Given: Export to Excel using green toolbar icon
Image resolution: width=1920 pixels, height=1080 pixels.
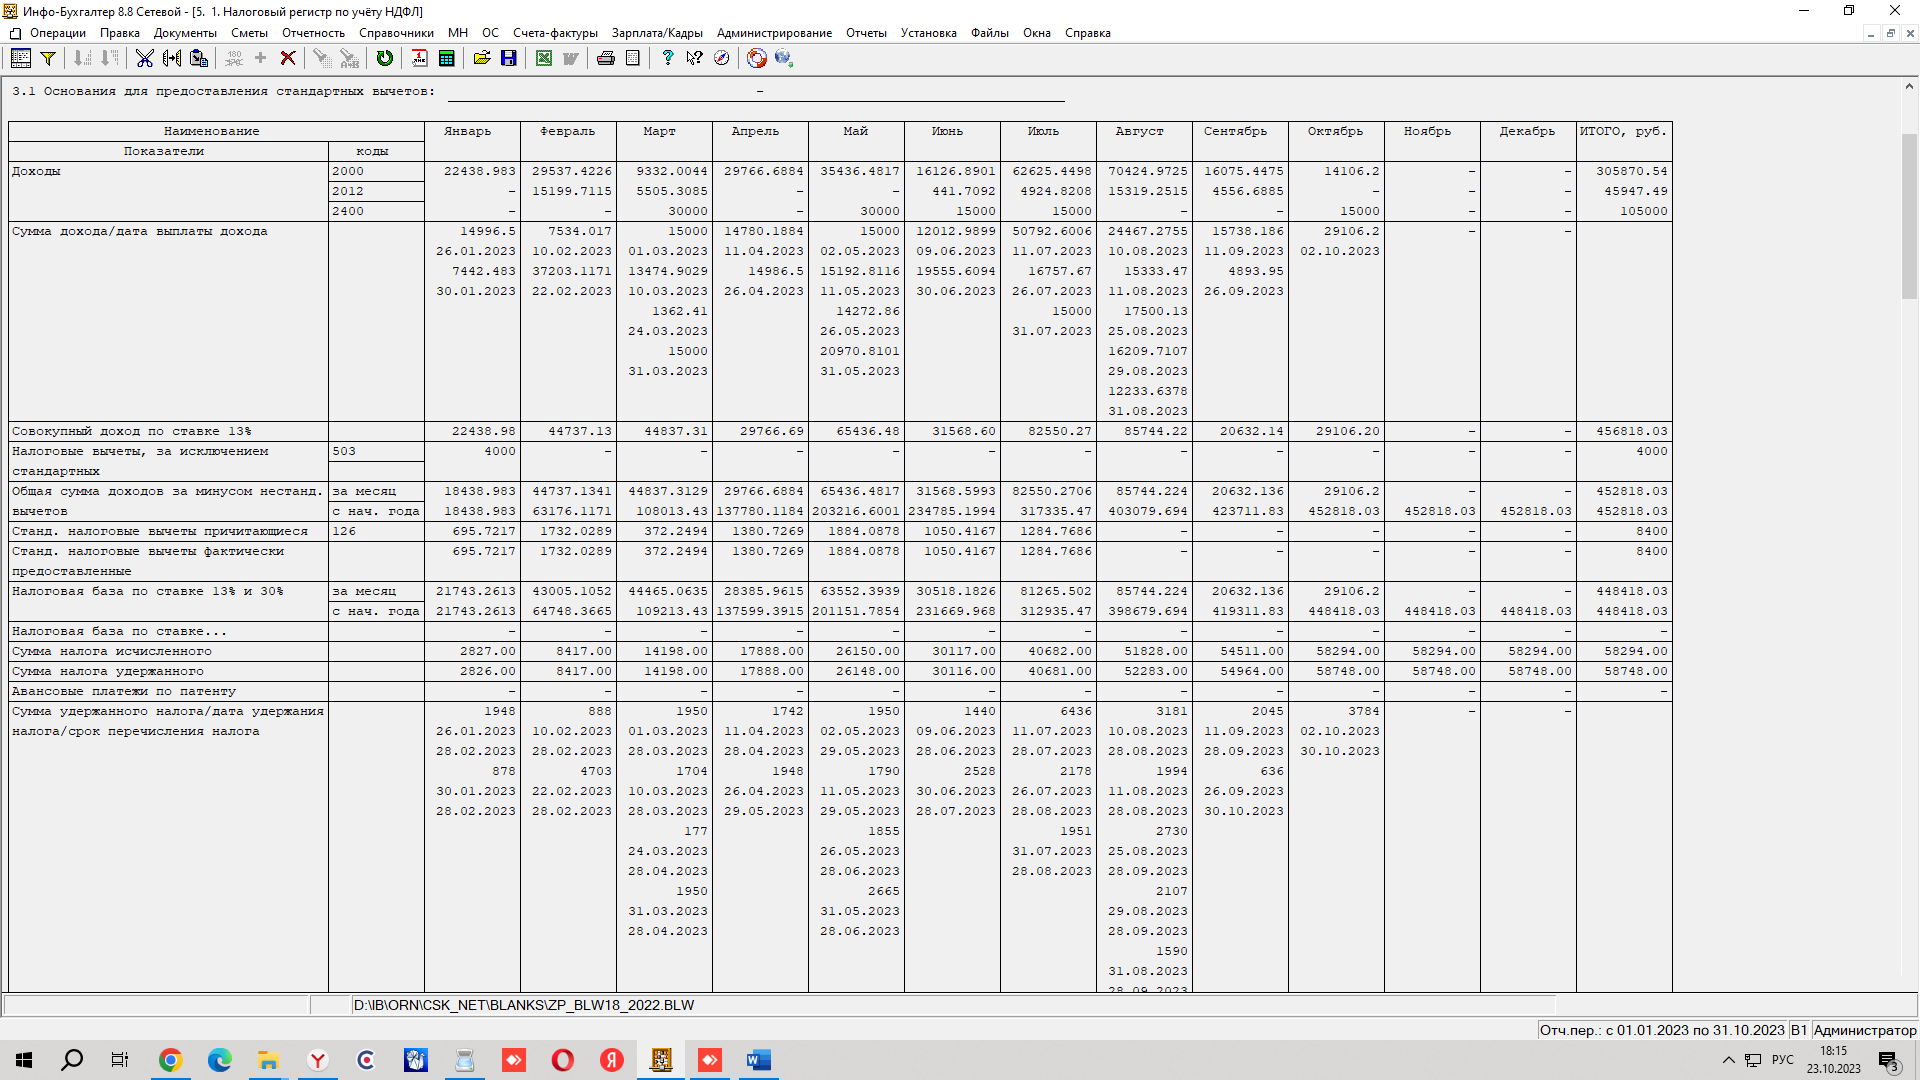Looking at the screenshot, I should click(x=543, y=58).
